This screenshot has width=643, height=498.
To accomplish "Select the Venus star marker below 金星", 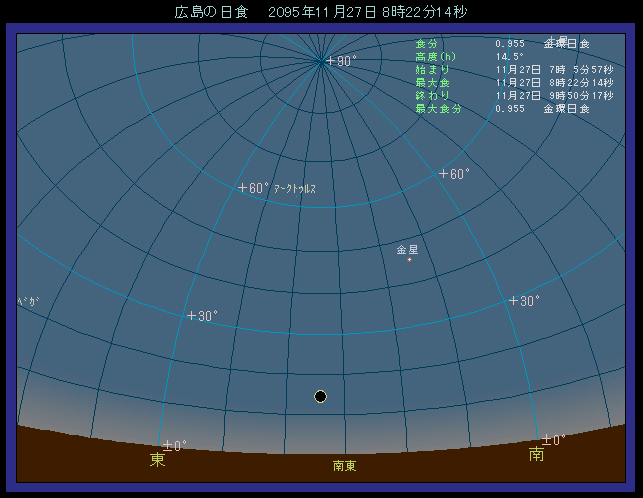I will point(409,260).
